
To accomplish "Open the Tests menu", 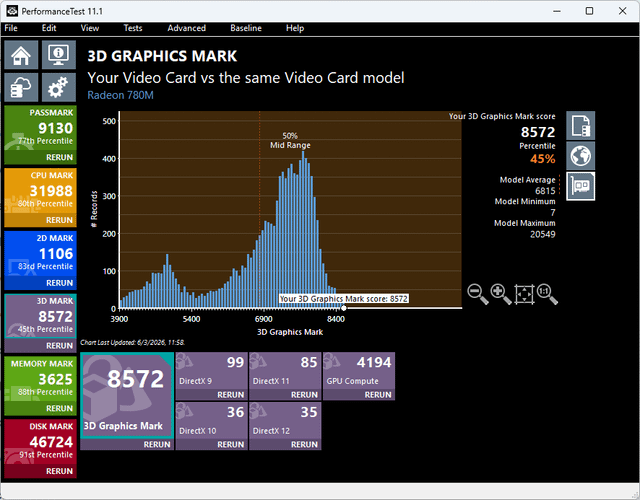I will point(133,28).
